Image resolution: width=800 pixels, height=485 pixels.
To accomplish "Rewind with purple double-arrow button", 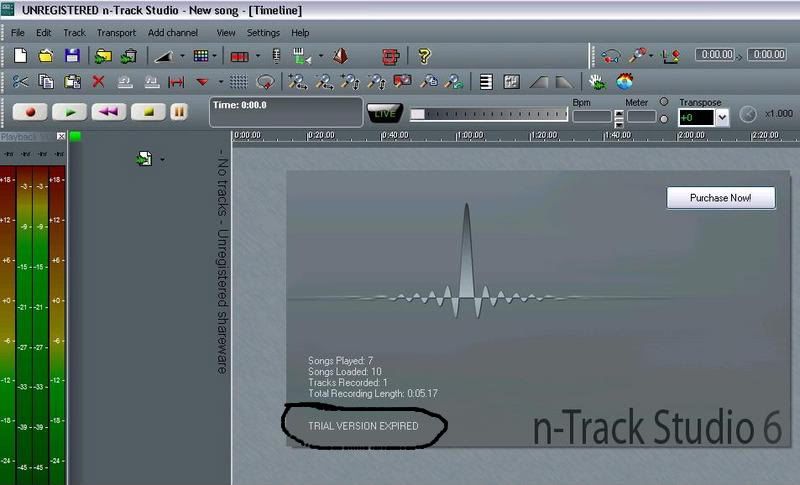I will (109, 112).
